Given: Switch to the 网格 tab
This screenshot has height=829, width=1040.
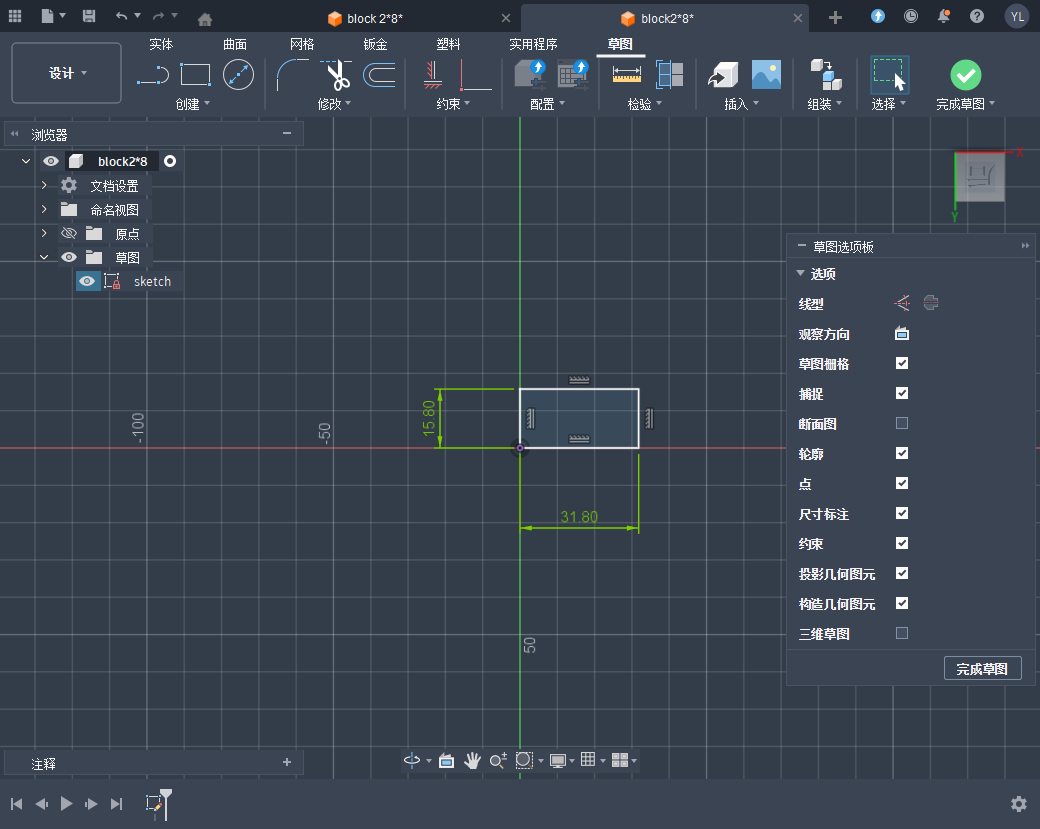Looking at the screenshot, I should [302, 44].
